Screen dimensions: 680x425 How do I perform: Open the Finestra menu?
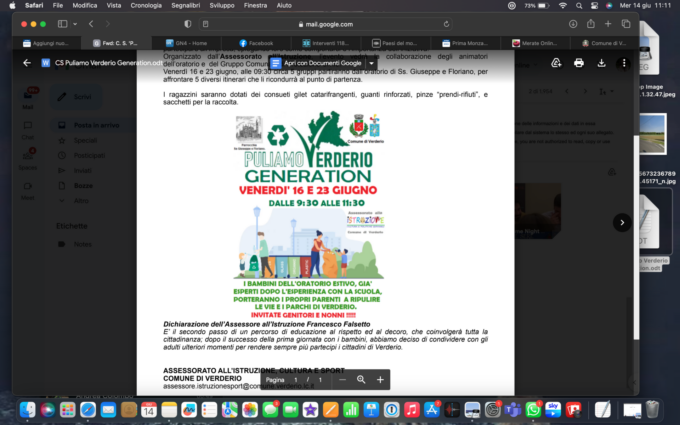(255, 5)
